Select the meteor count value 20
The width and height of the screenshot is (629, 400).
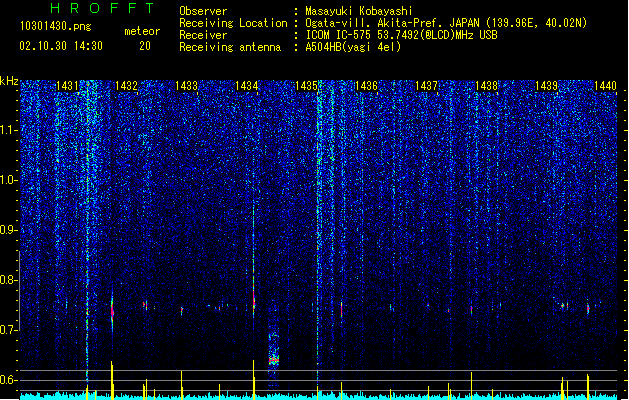point(145,46)
